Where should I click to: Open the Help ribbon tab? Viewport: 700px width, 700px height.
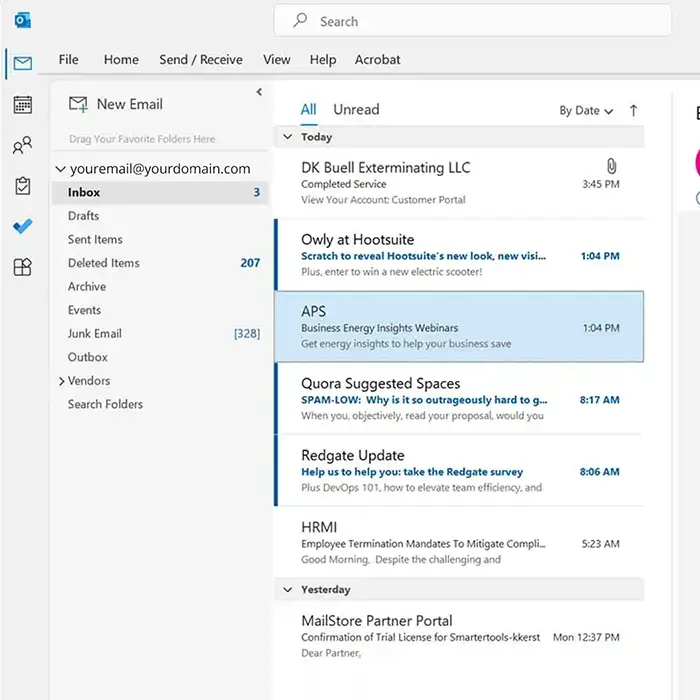coord(323,60)
